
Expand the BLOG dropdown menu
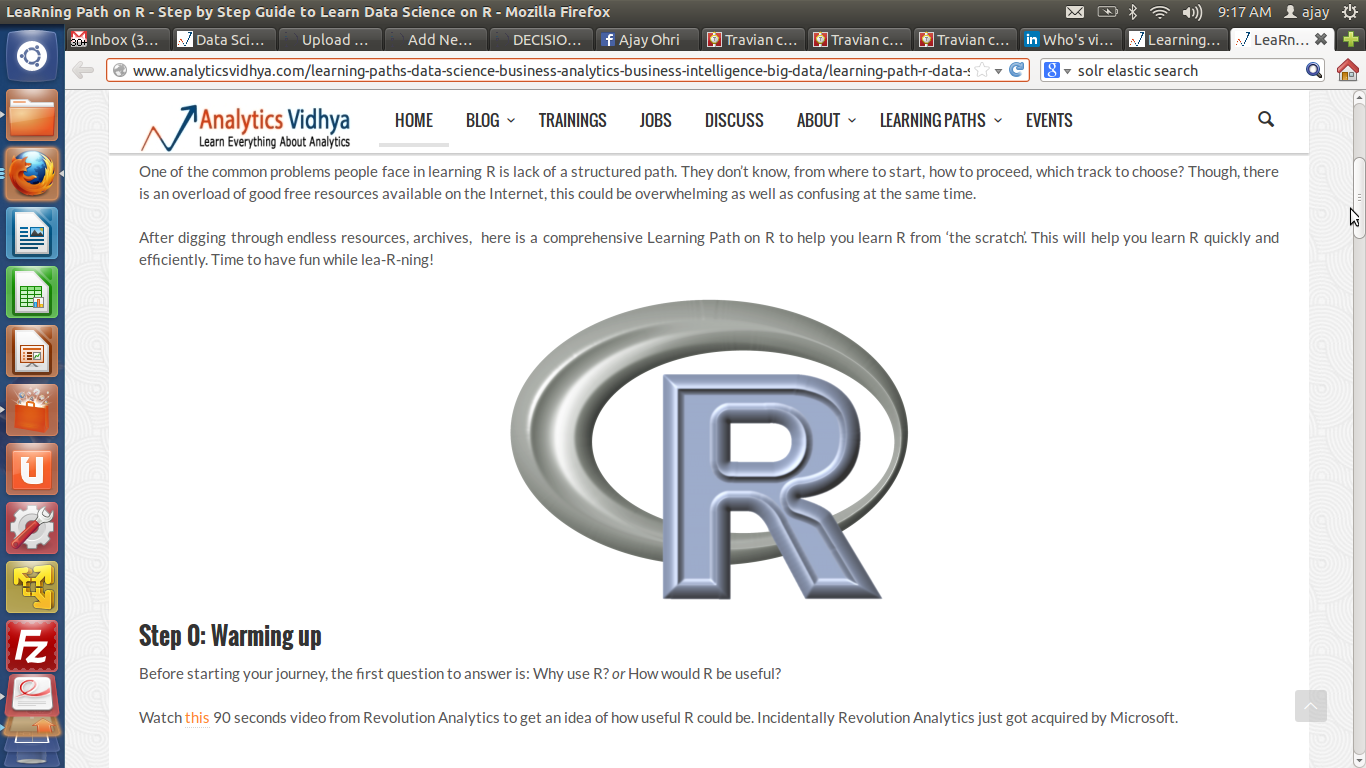(489, 120)
